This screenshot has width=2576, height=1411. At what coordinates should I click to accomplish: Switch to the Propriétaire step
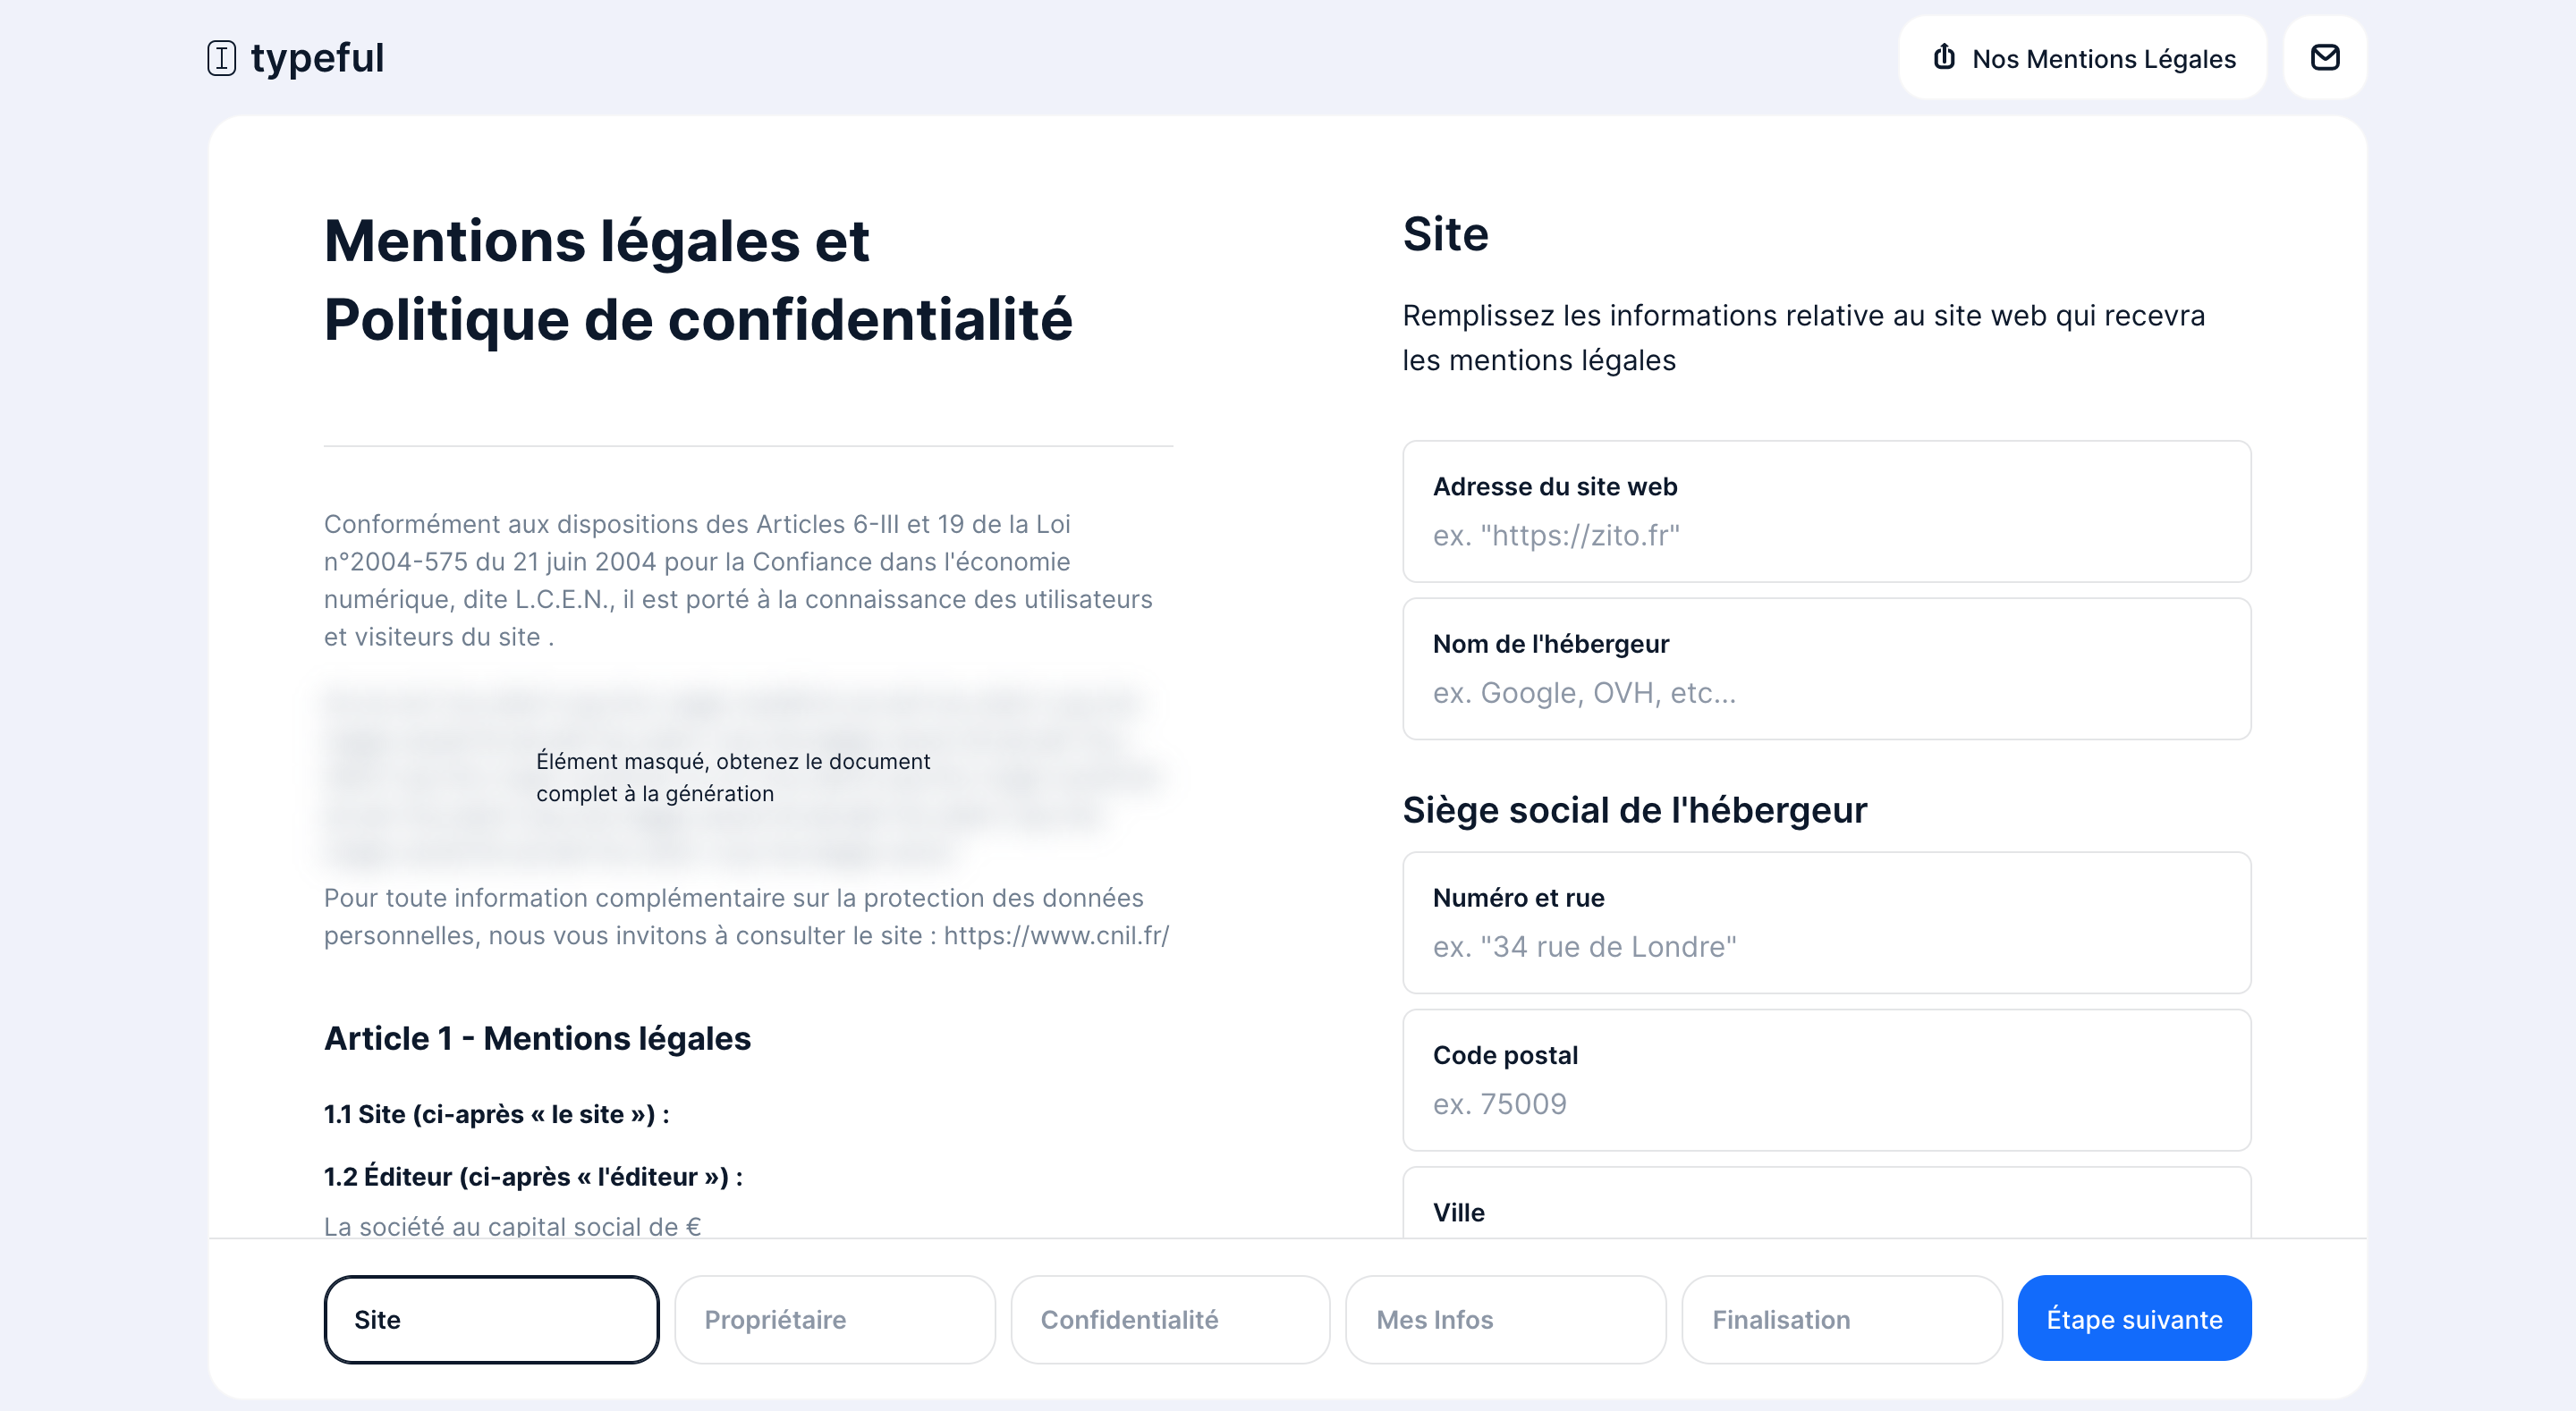pyautogui.click(x=835, y=1319)
